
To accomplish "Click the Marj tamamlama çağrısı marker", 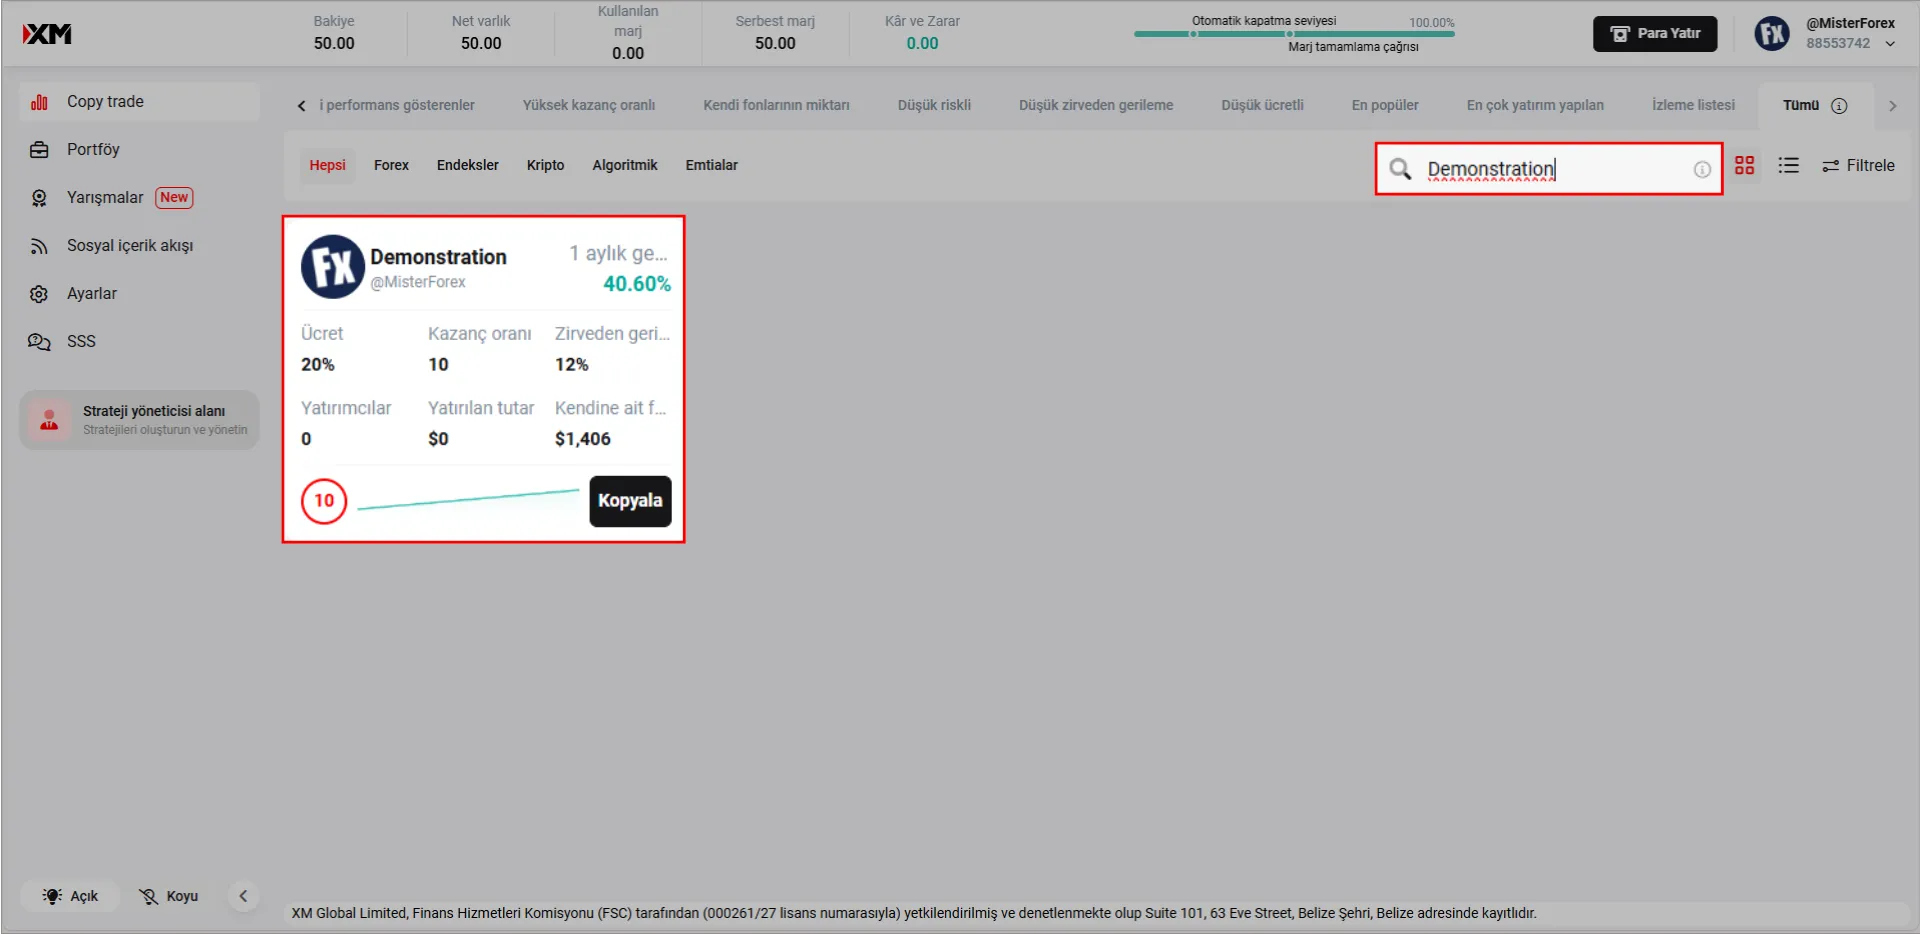I will tap(1290, 34).
